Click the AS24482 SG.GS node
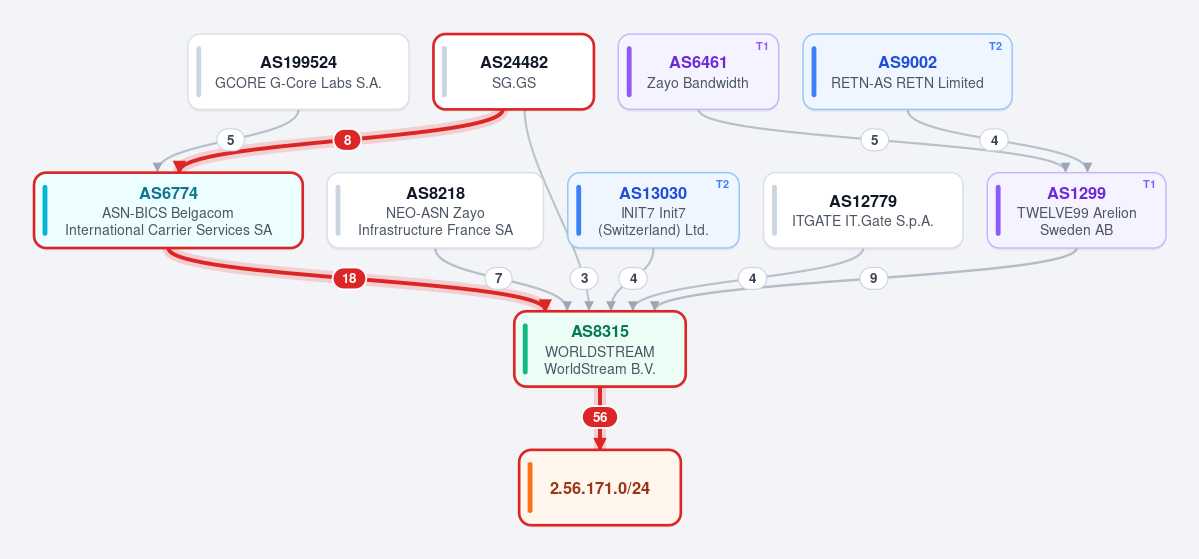 (514, 72)
